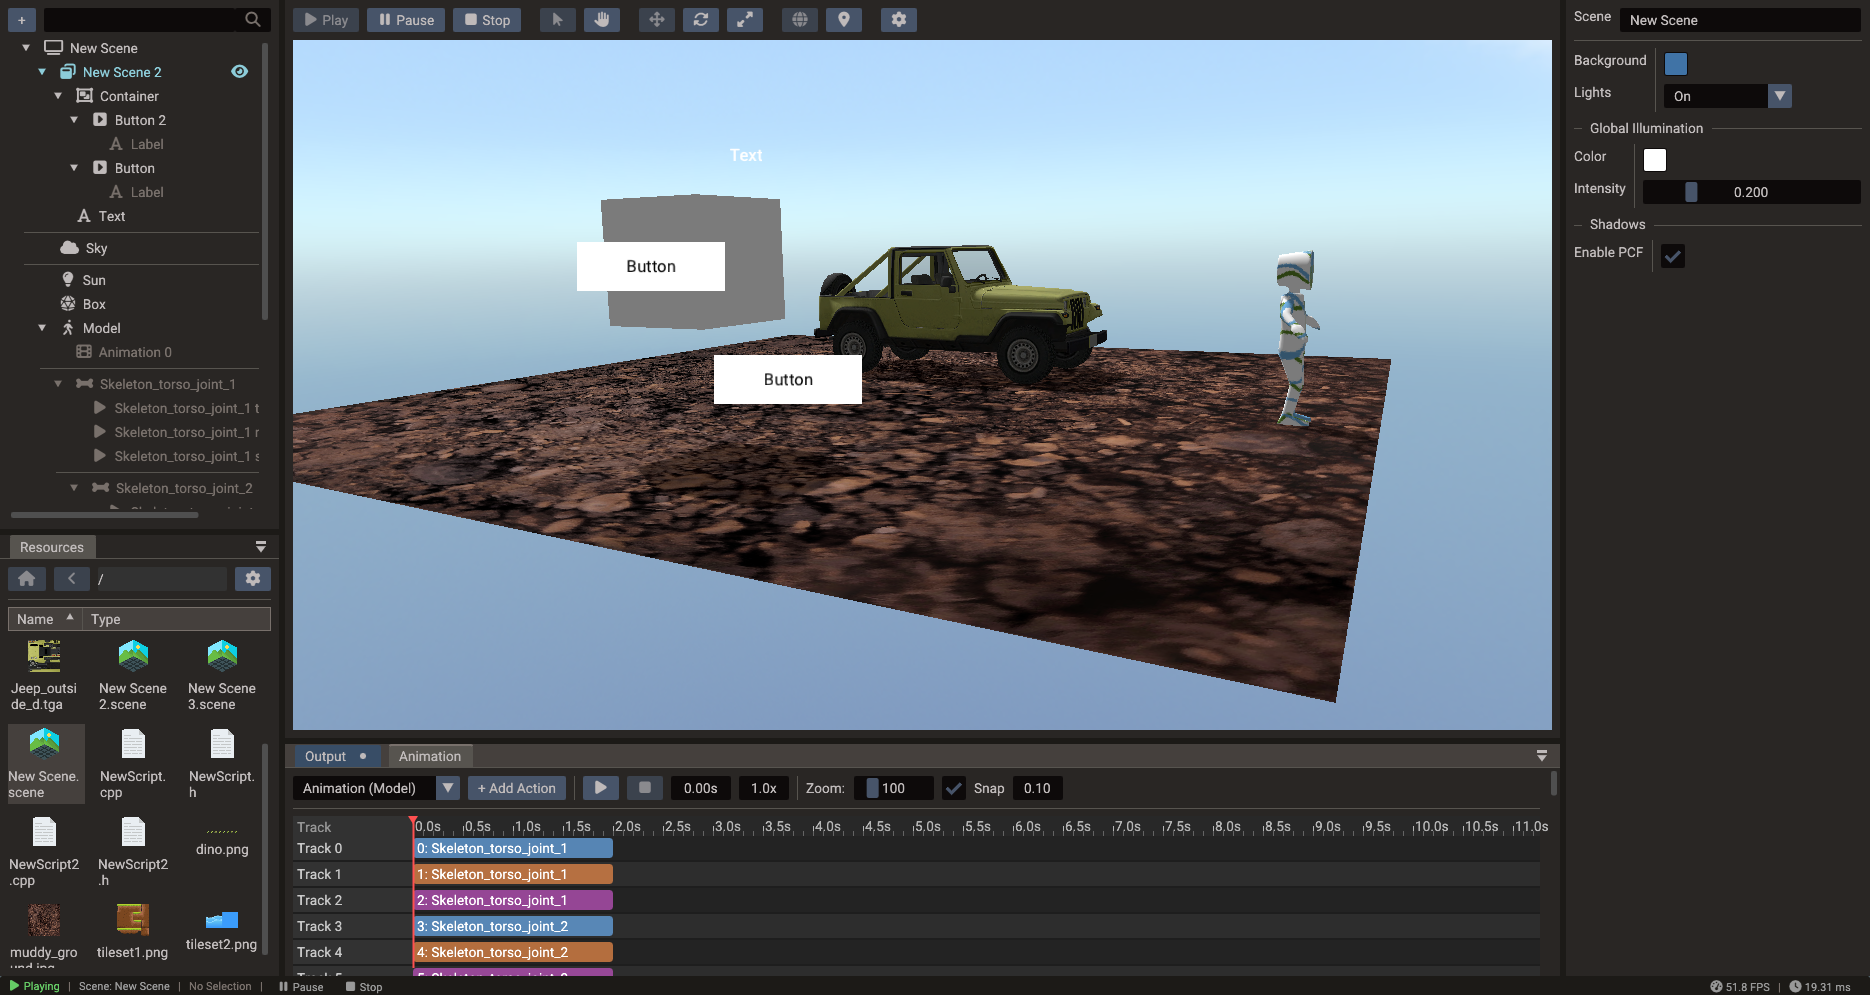Viewport: 1870px width, 995px height.
Task: Collapse the New Scene root node
Action: click(26, 47)
